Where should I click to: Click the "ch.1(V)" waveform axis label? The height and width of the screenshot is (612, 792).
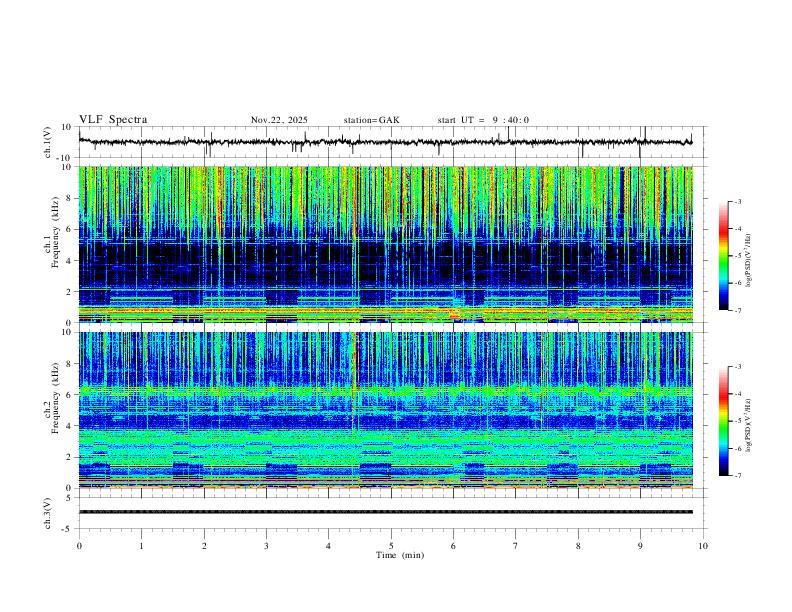(x=48, y=142)
